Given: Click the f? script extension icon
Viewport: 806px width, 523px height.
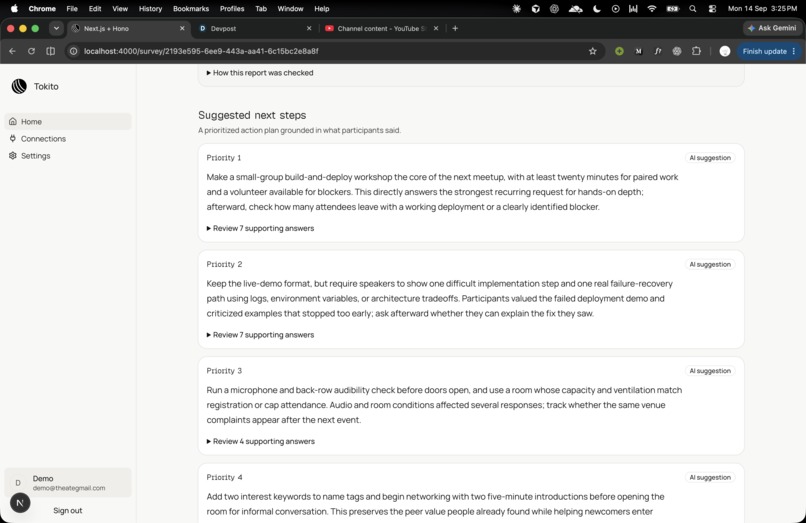Looking at the screenshot, I should [x=658, y=51].
